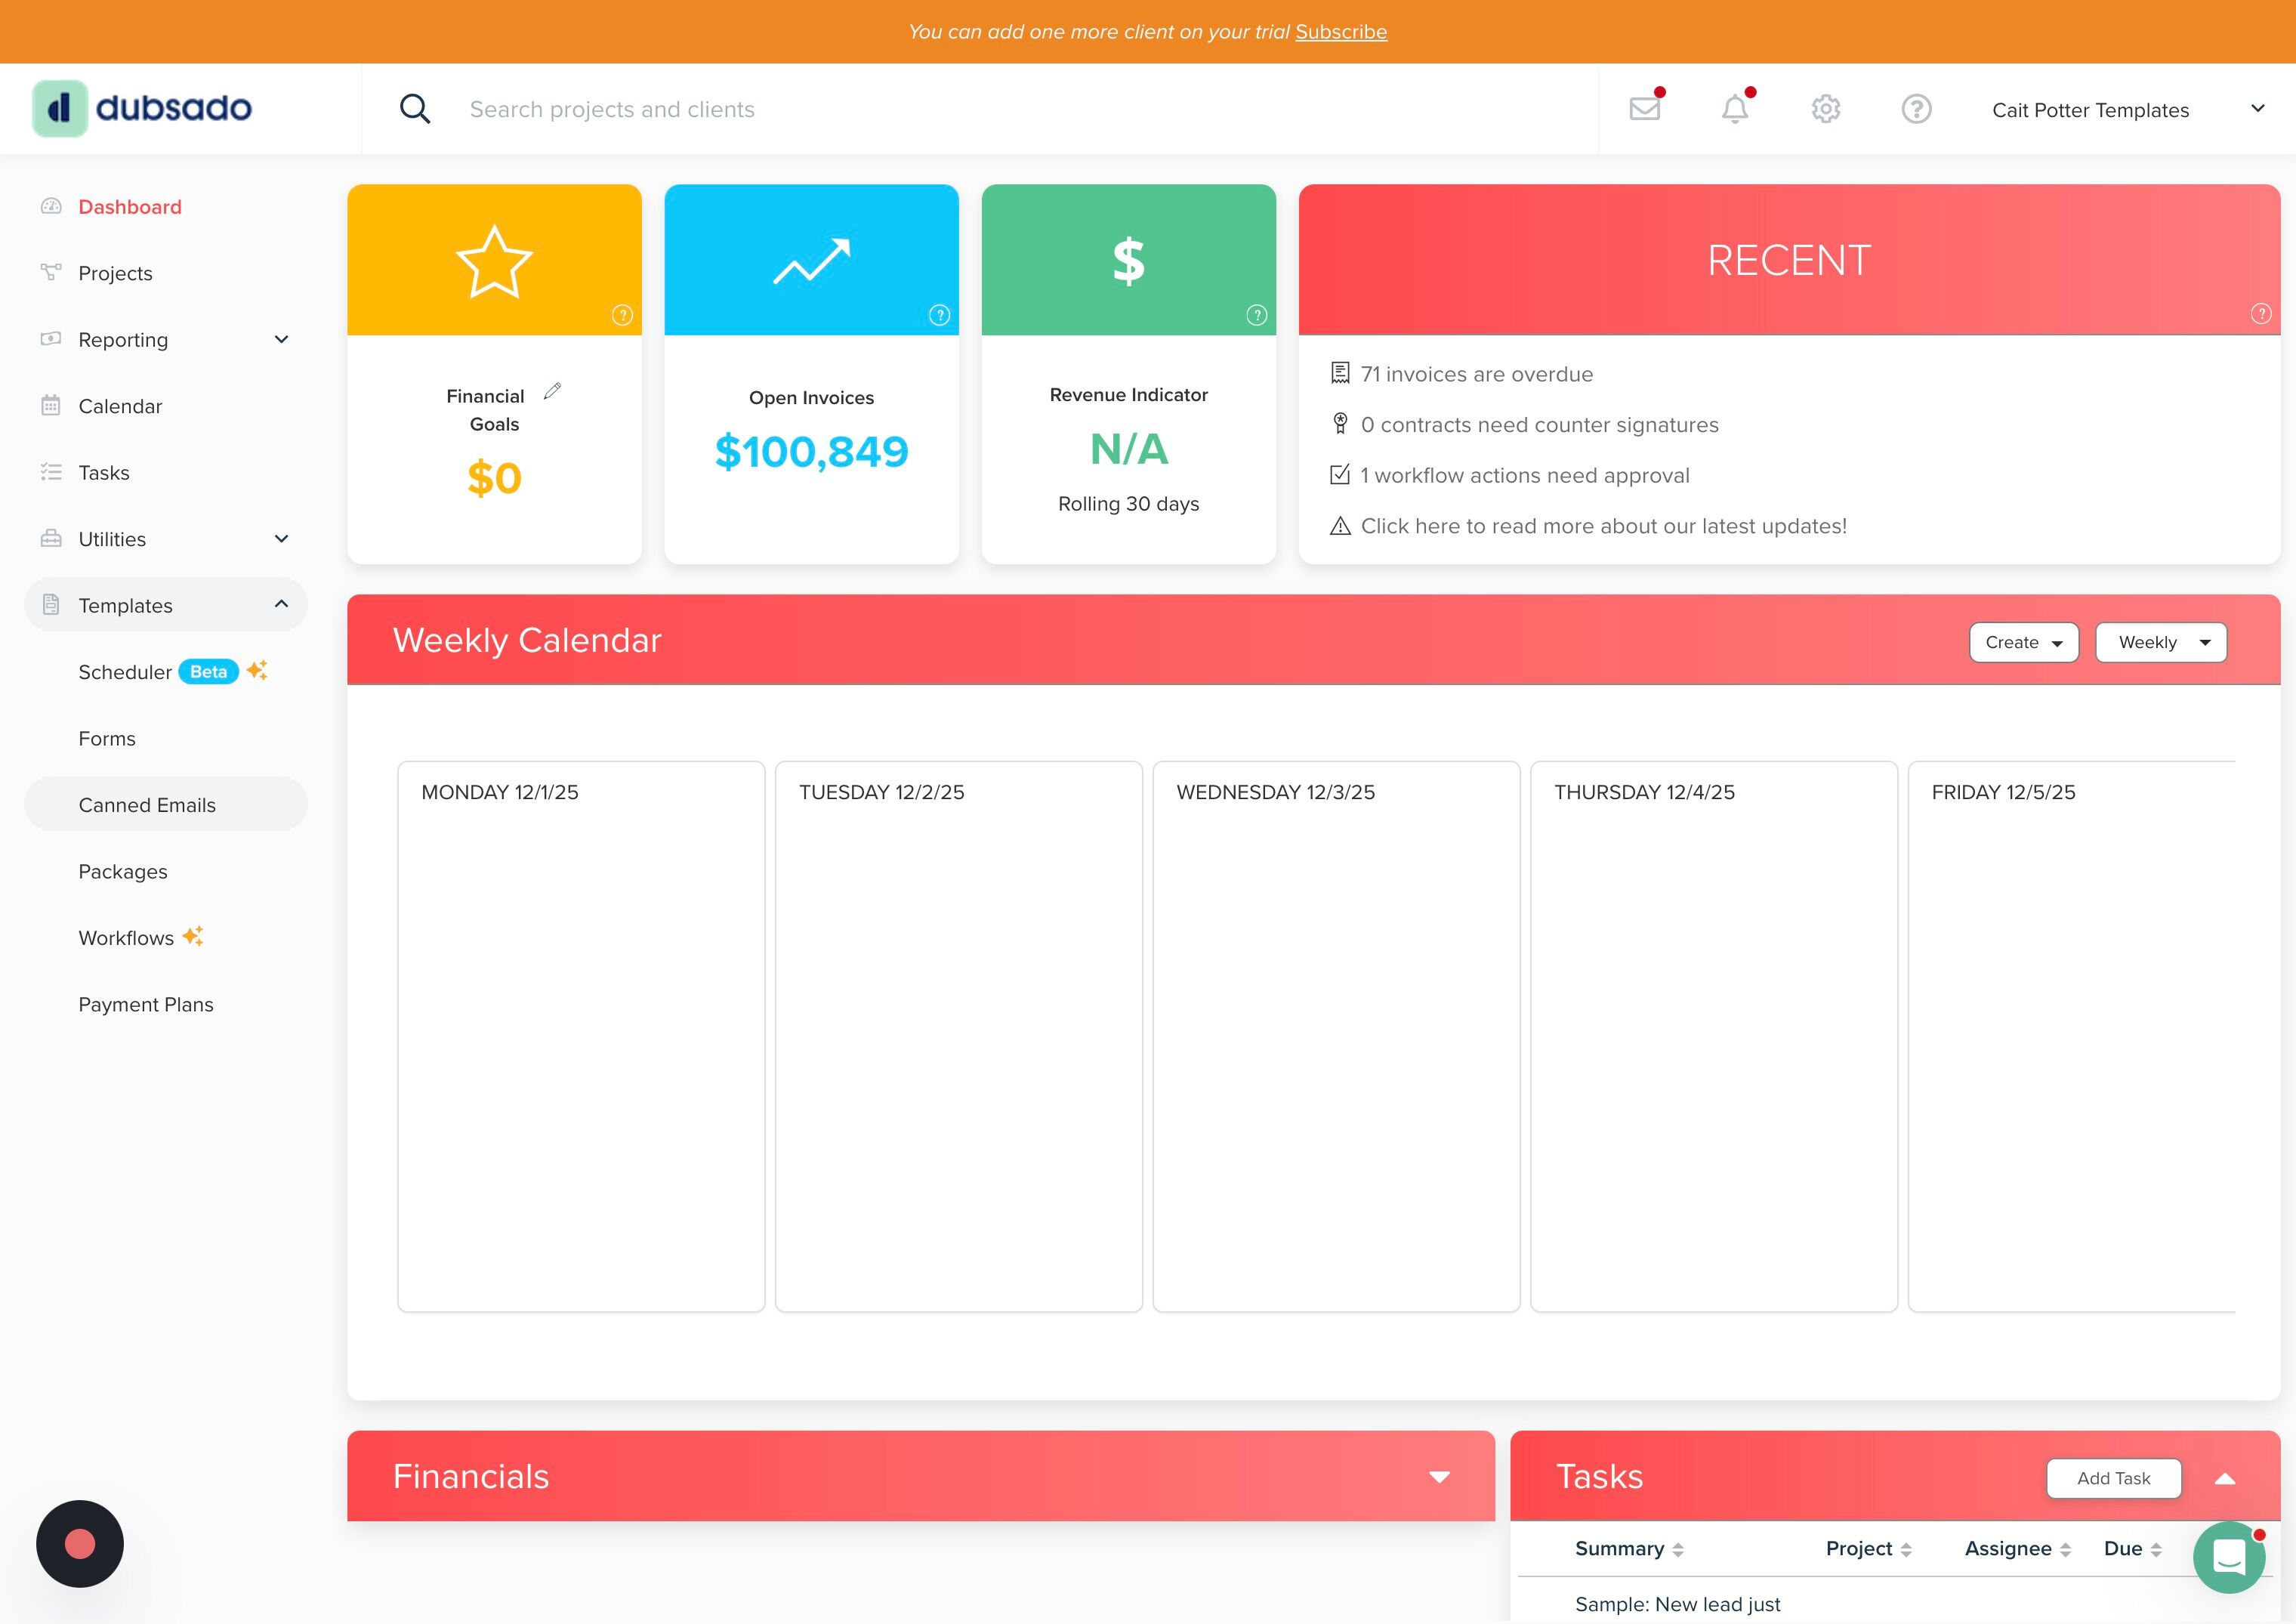Open the Projects page
The image size is (2296, 1624).
[x=115, y=273]
